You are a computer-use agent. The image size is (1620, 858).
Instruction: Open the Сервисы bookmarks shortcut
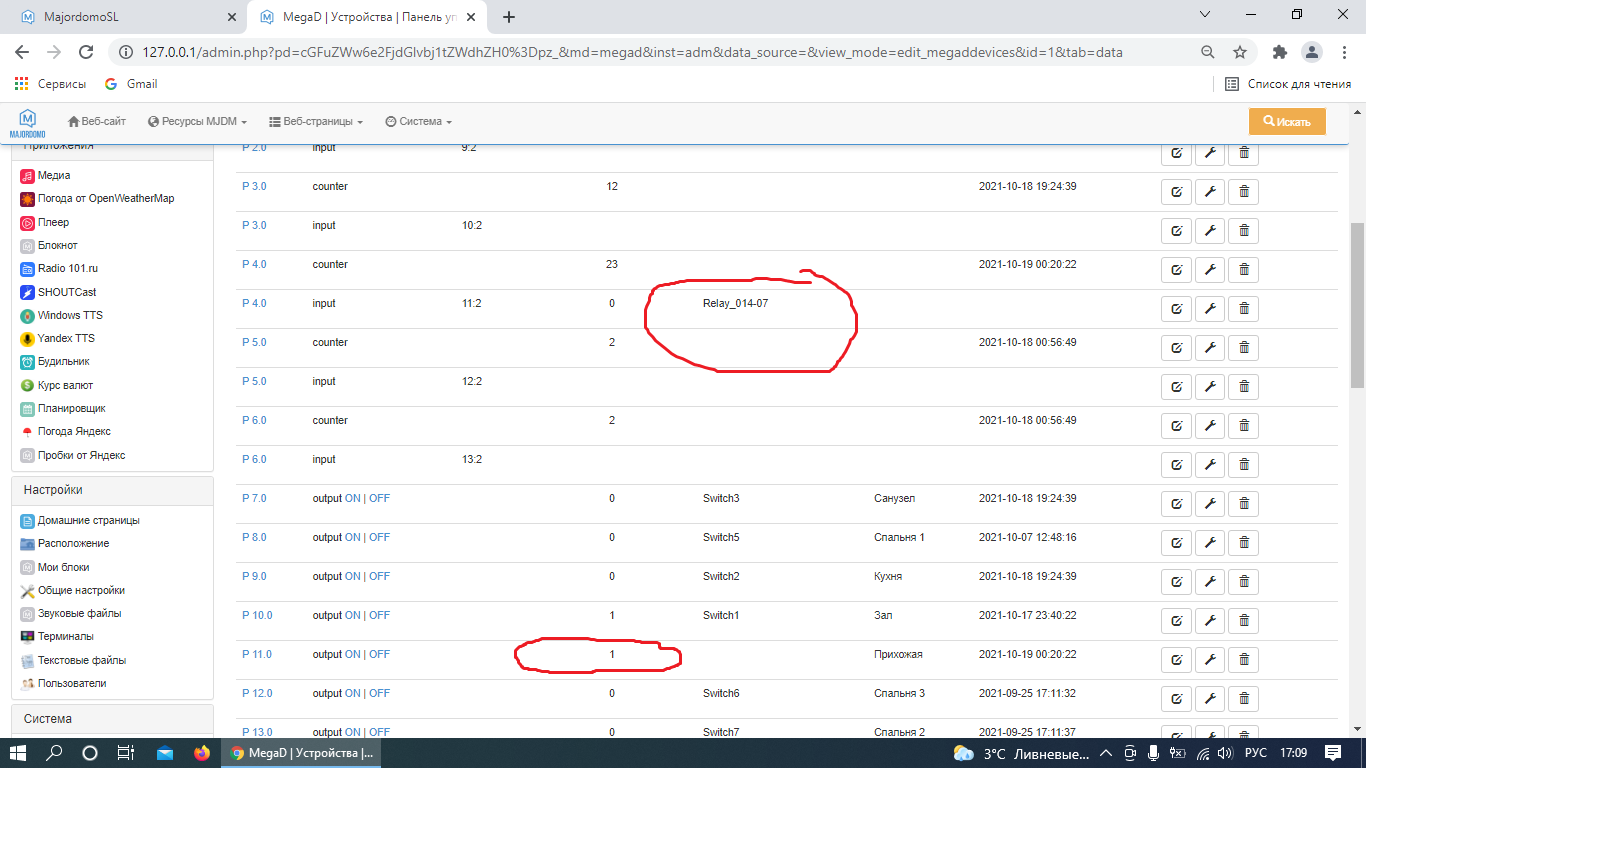[x=50, y=84]
